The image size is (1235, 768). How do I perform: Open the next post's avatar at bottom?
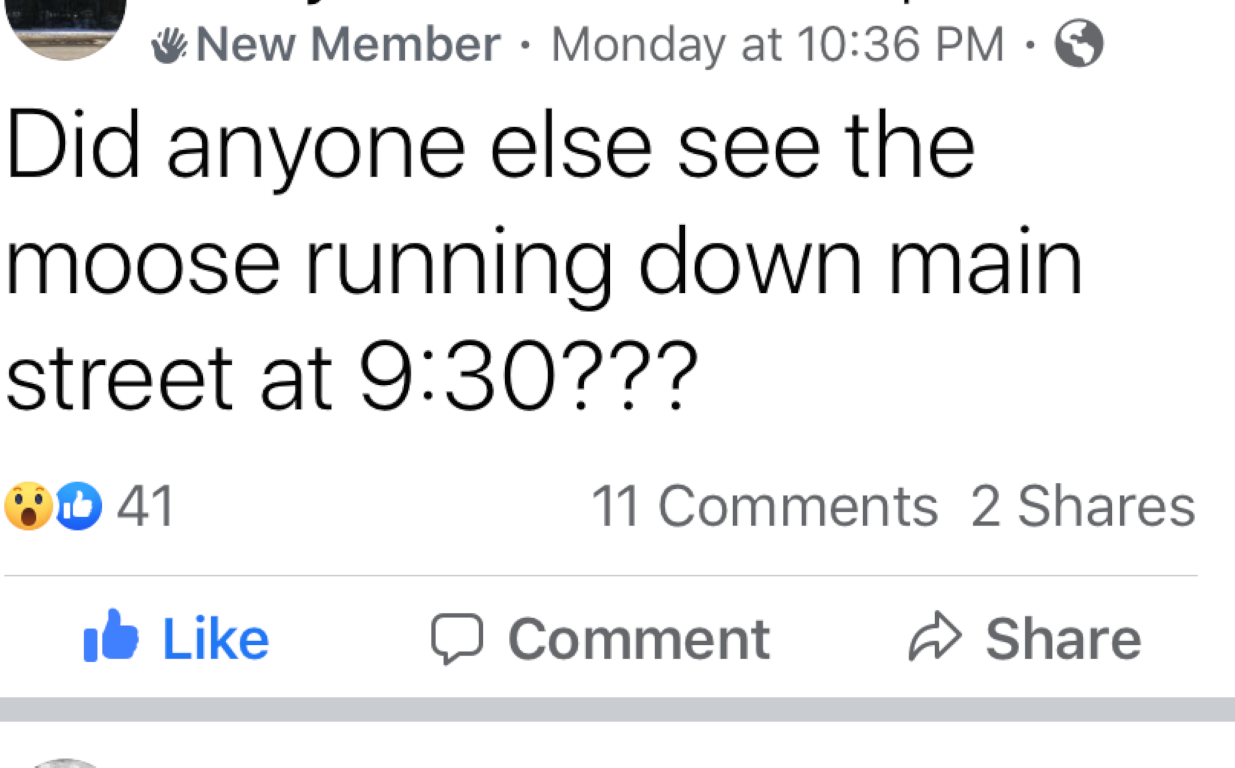(66, 763)
